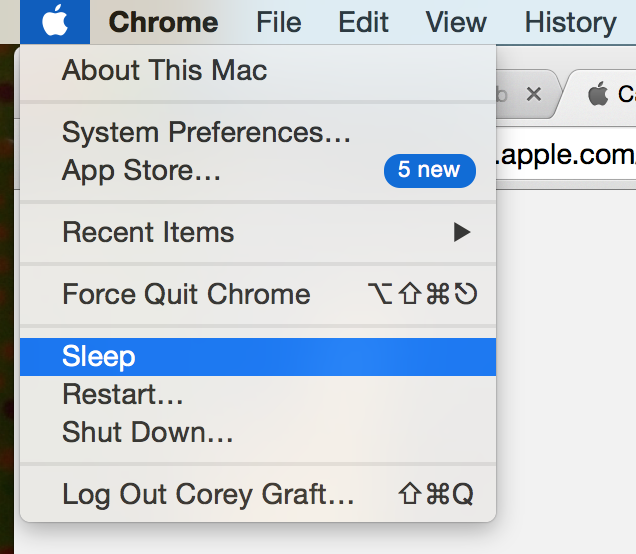Image resolution: width=636 pixels, height=554 pixels.
Task: Choose Restart from the Apple menu
Action: tap(123, 394)
